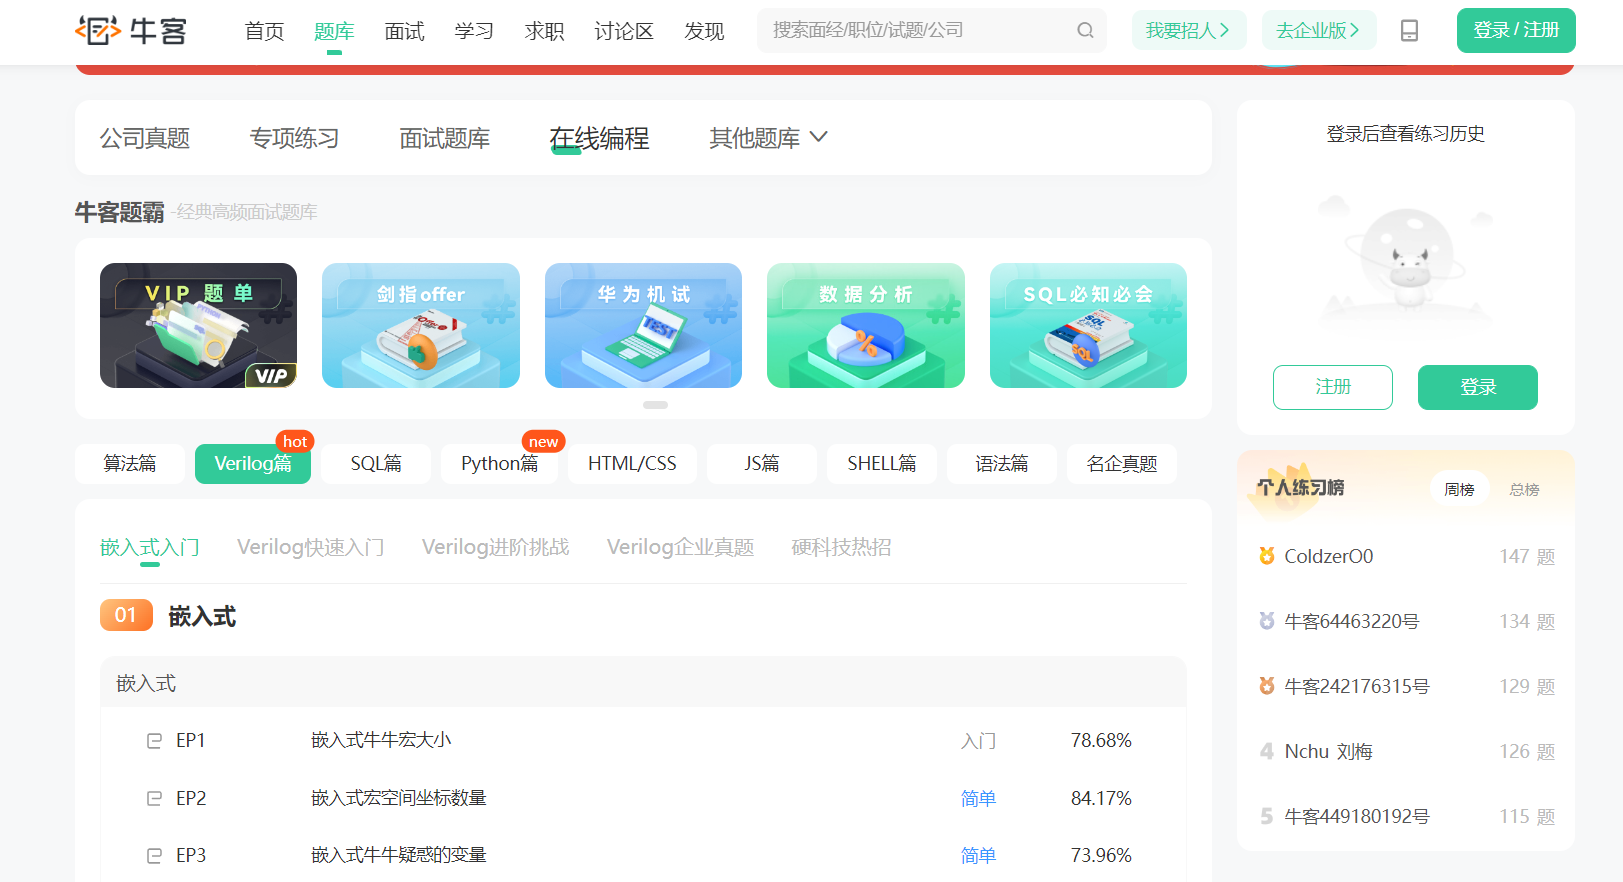Click the 78.68% pass rate value
The width and height of the screenshot is (1623, 882).
(x=1101, y=741)
